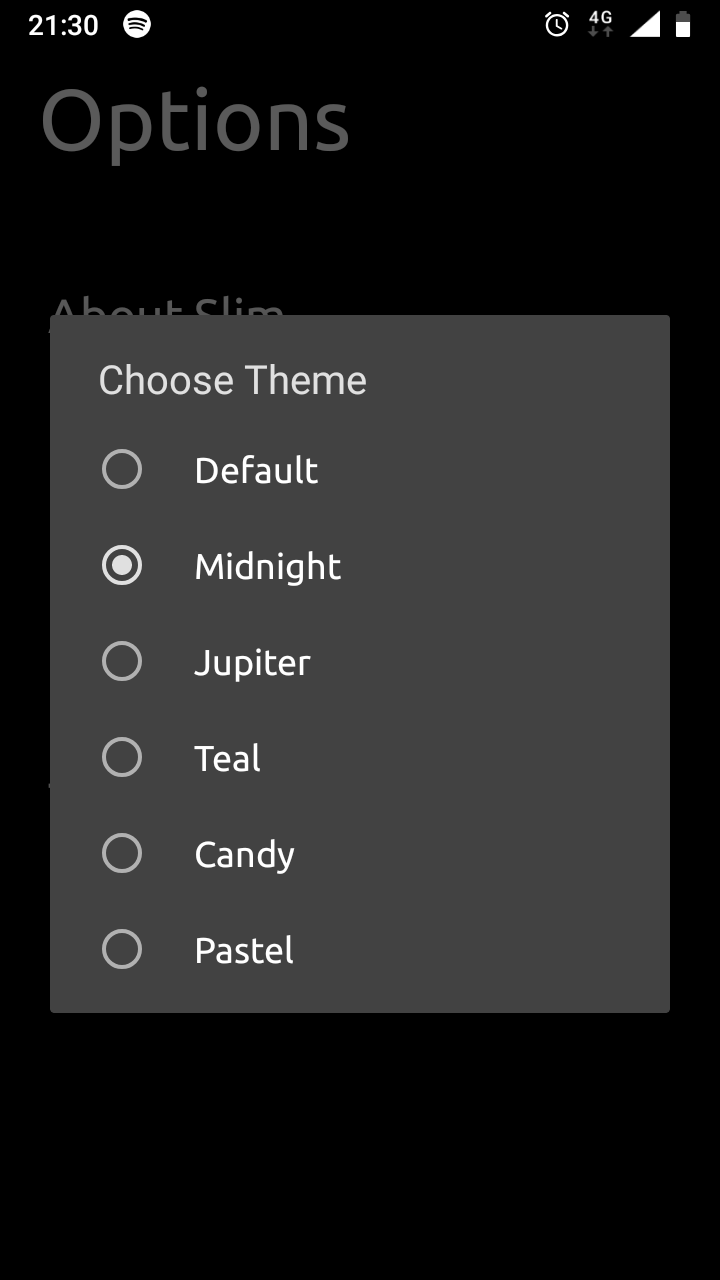720x1280 pixels.
Task: Switch to the Pastel radio button
Action: [122, 950]
